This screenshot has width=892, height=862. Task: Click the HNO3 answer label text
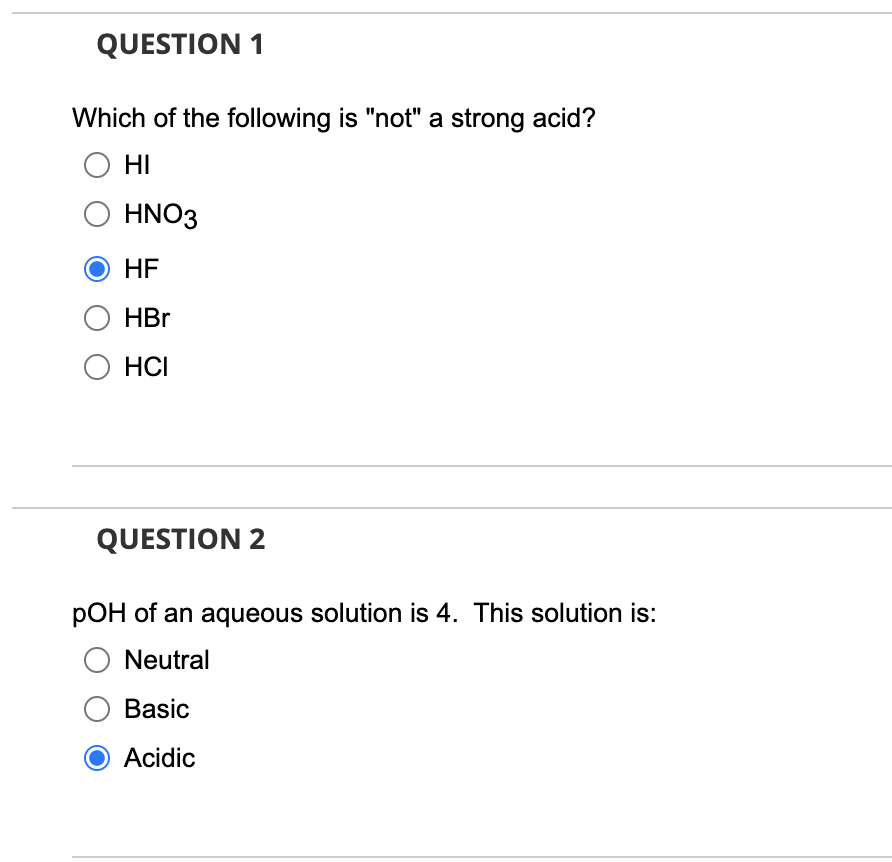point(160,214)
